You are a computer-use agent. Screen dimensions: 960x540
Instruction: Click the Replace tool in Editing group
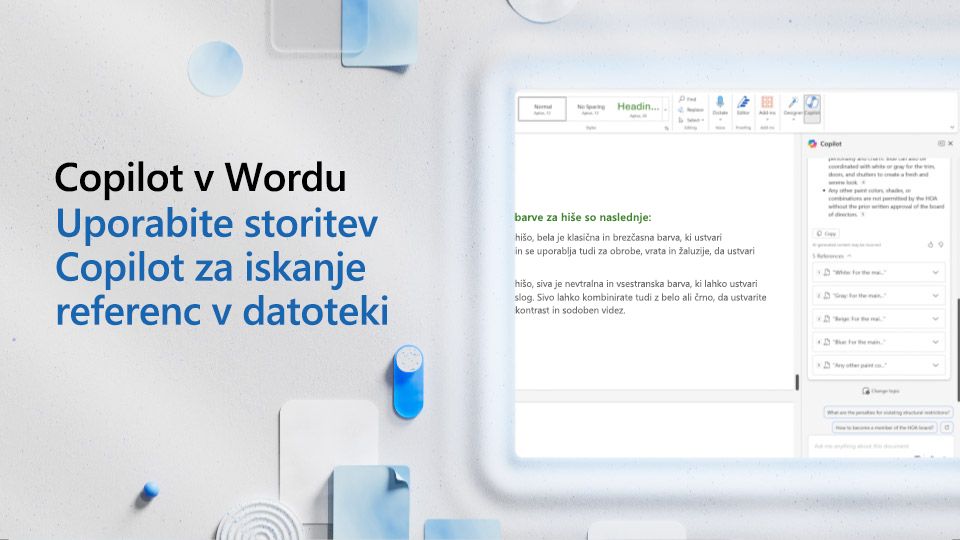pos(691,110)
